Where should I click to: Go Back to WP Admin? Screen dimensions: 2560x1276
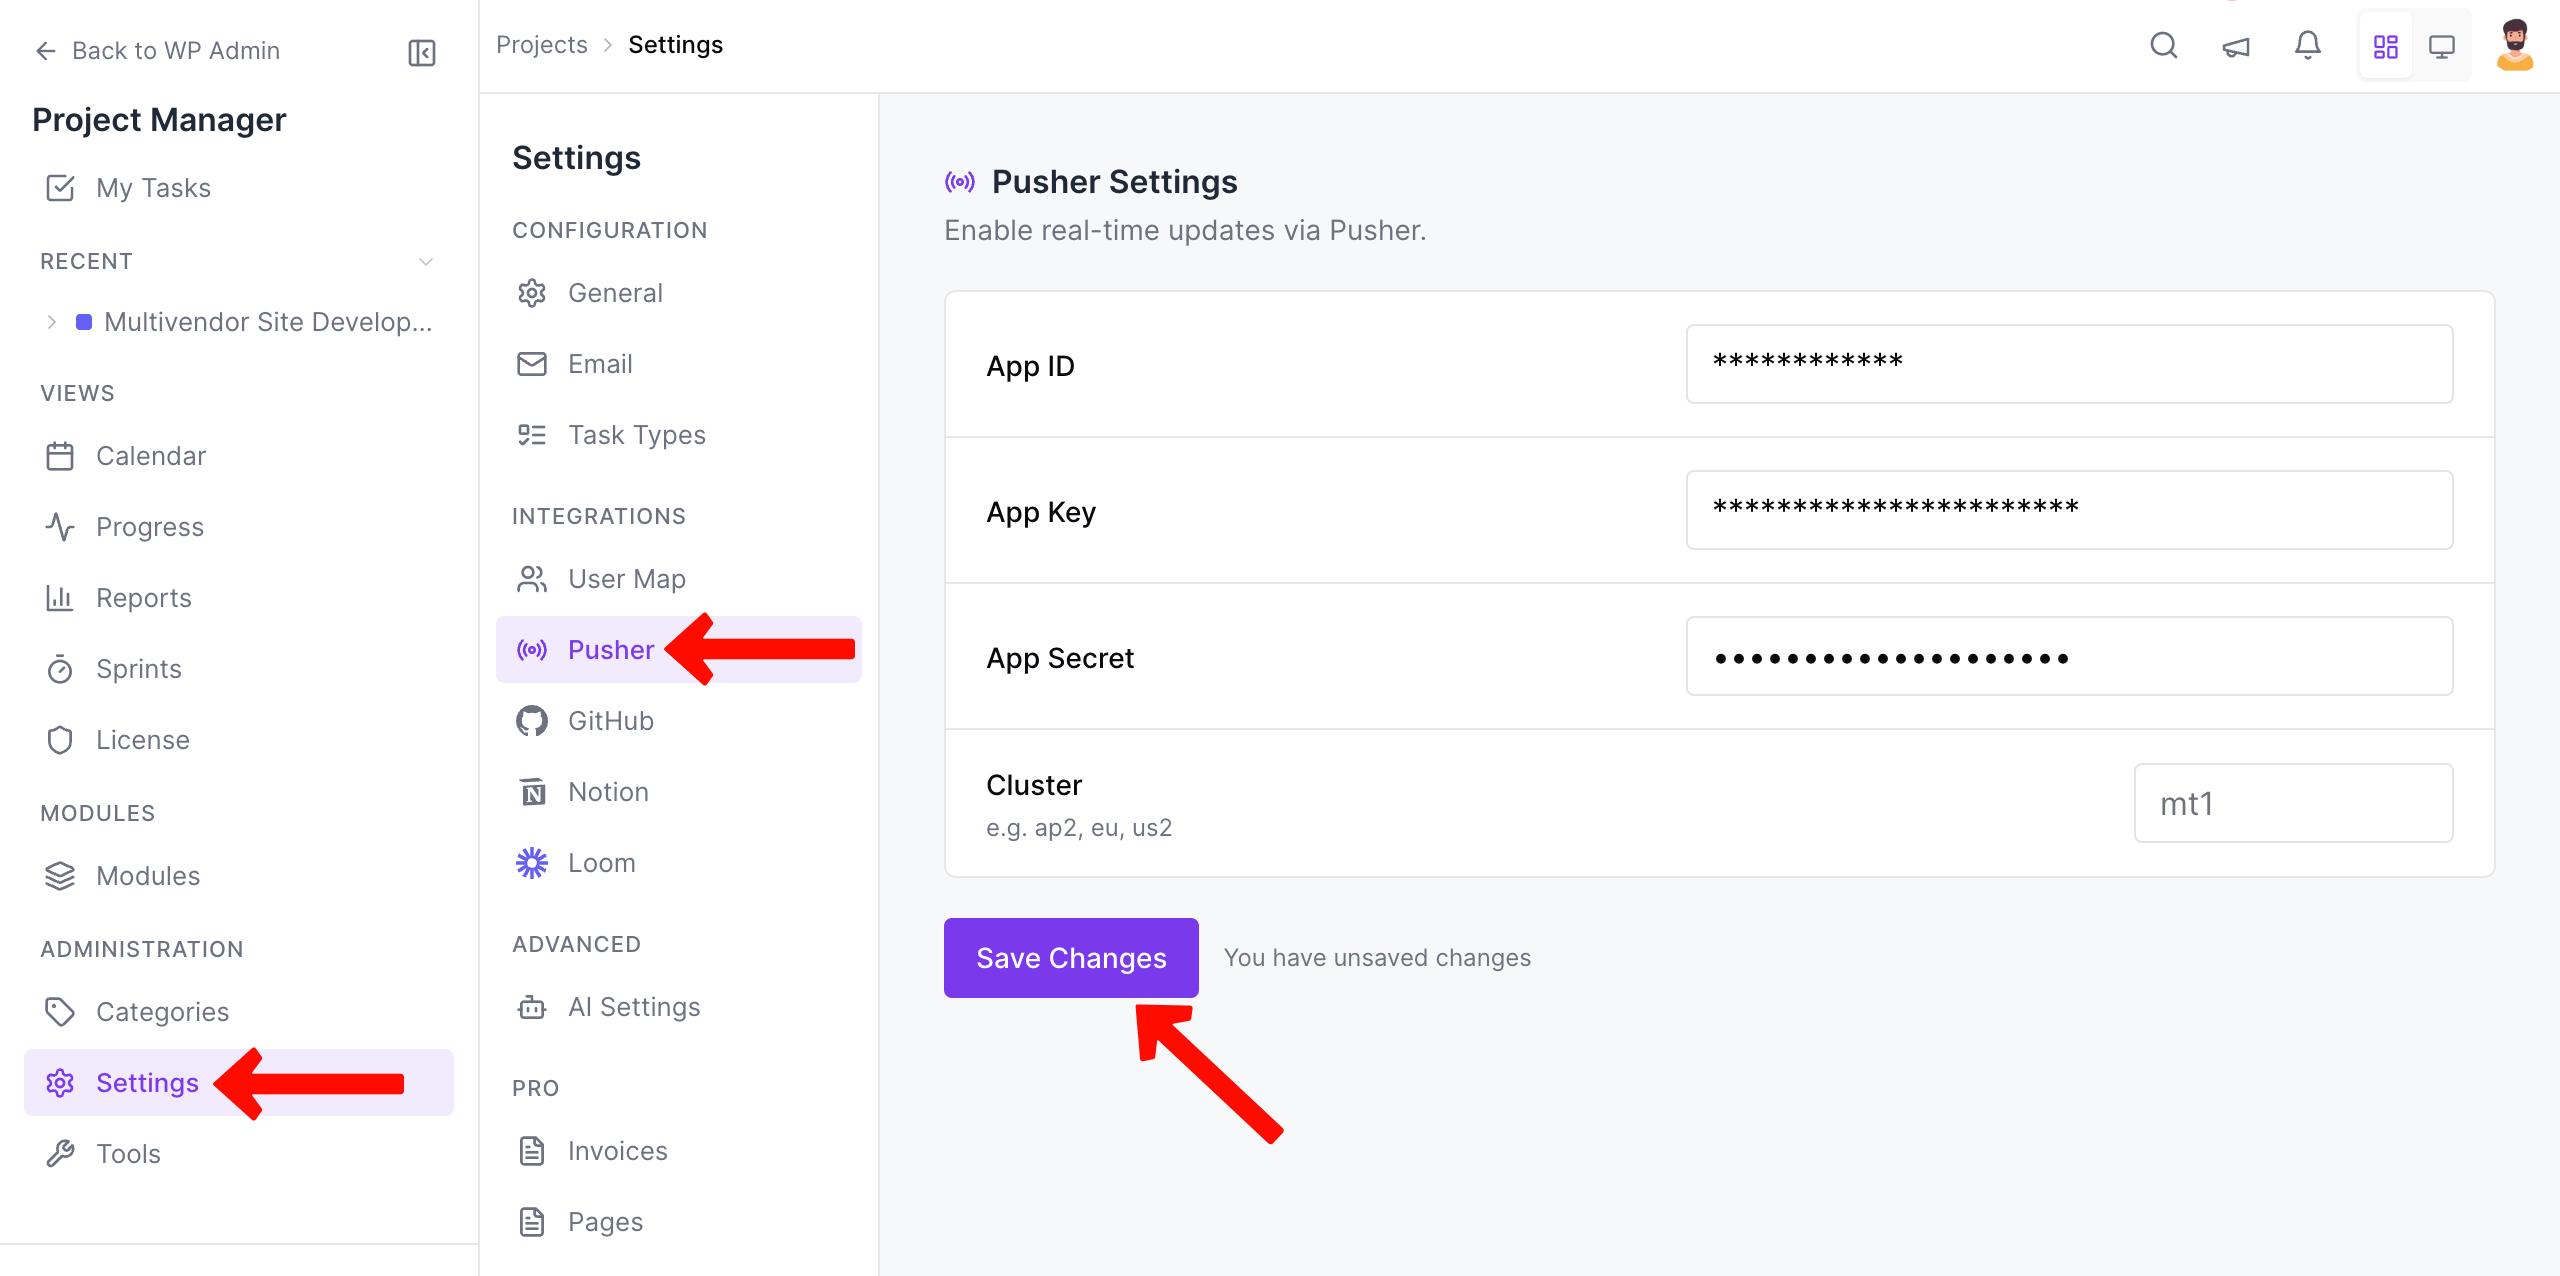tap(175, 50)
